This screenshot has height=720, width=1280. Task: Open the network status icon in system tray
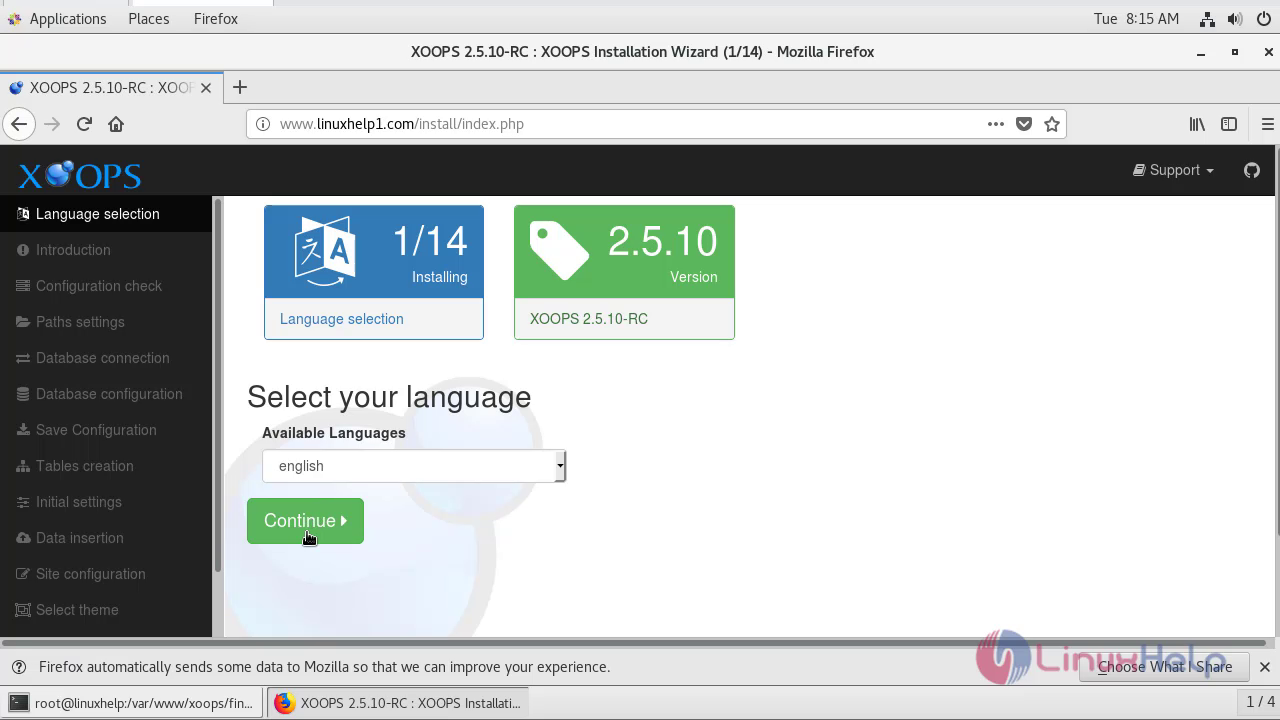[x=1207, y=19]
